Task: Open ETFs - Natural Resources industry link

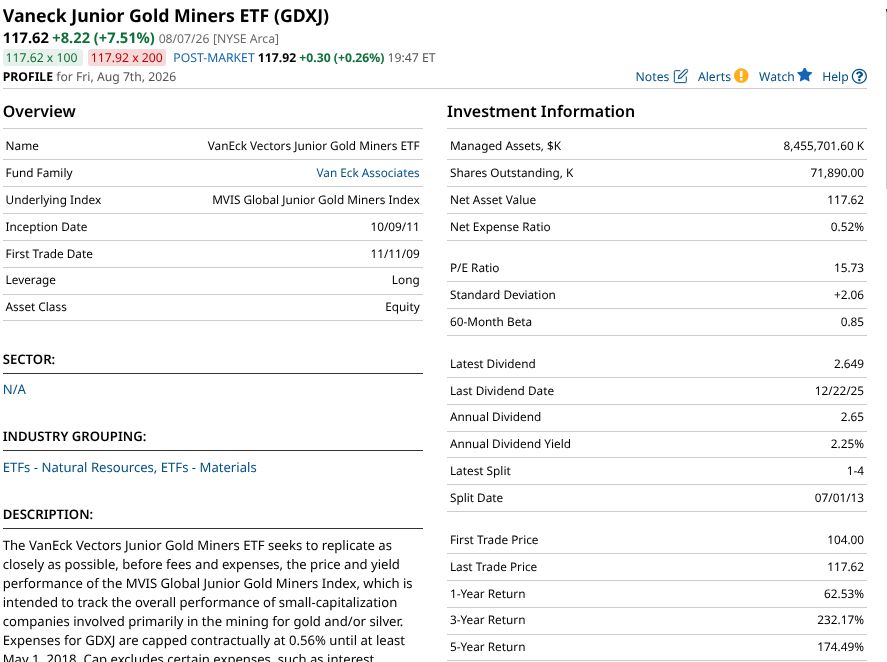Action: 78,467
